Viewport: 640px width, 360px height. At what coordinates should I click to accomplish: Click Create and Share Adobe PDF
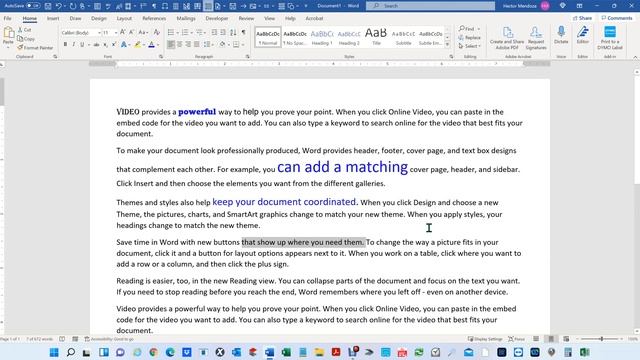tap(507, 38)
